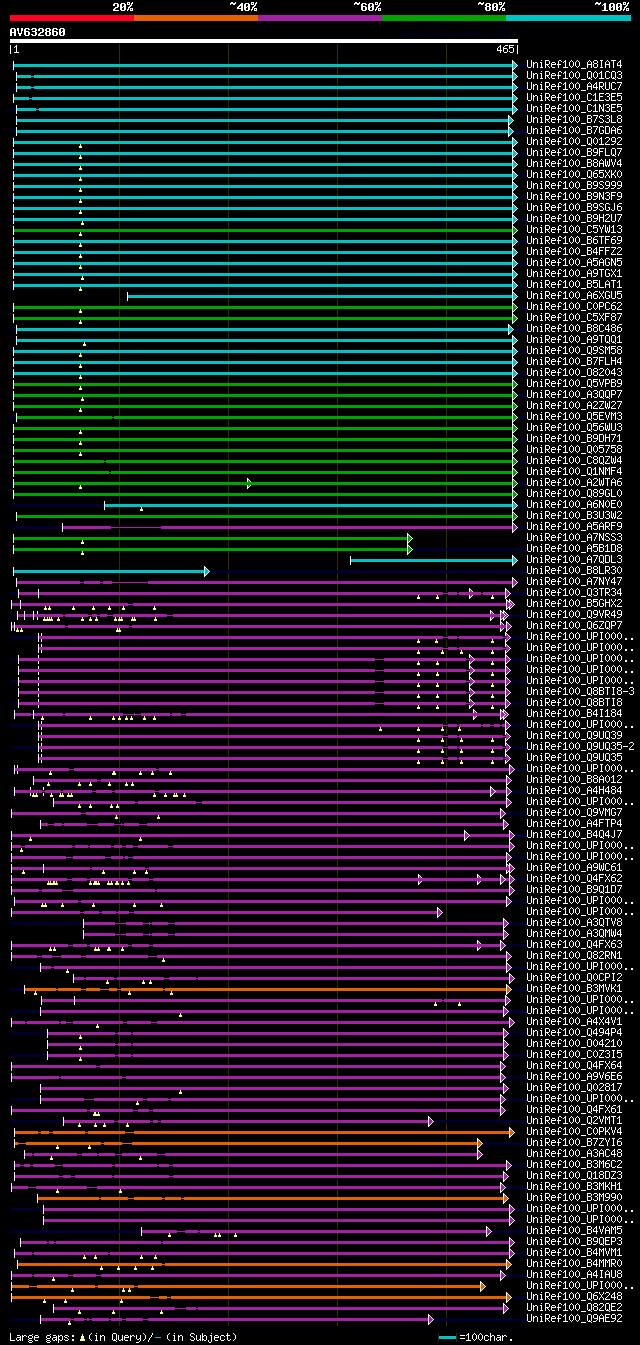Open hit UniRef100_C1E3E5

(x=574, y=97)
